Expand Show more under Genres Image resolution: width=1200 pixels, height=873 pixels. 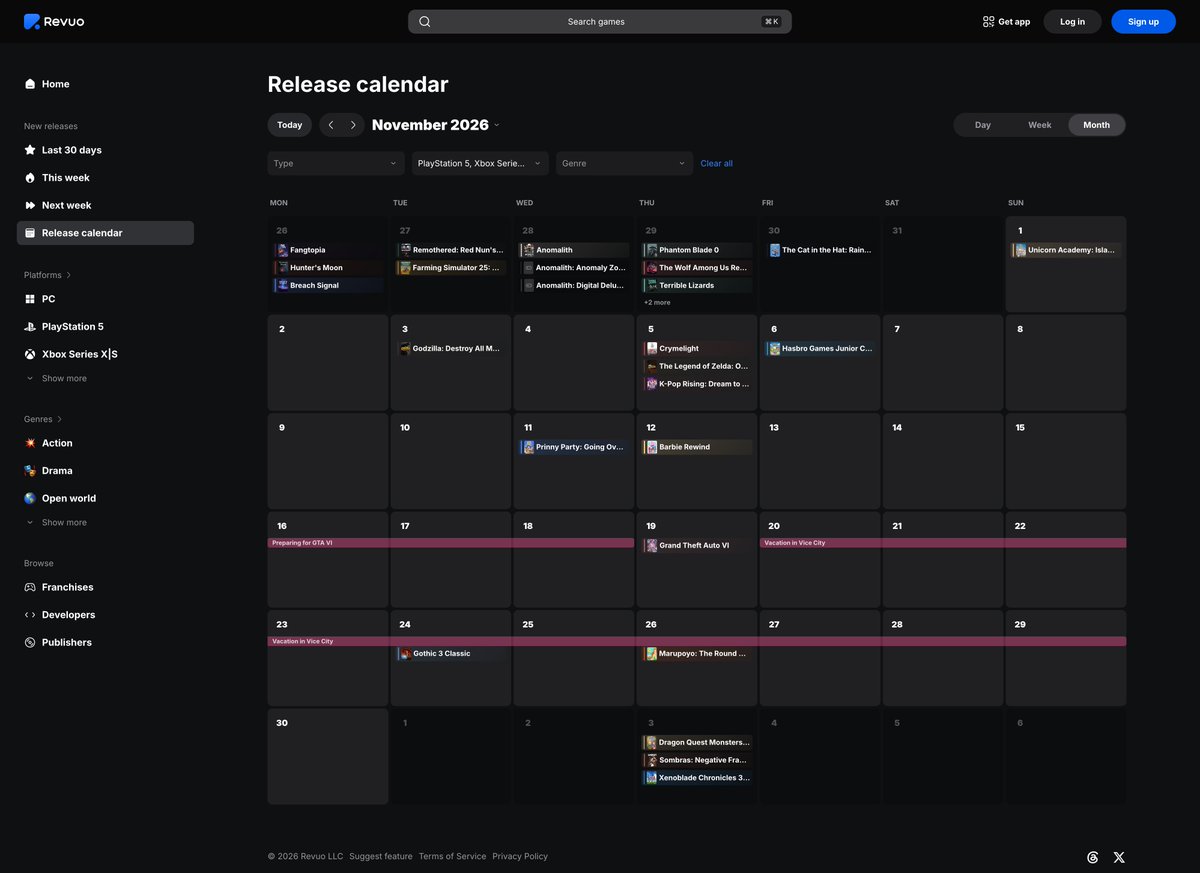tap(57, 523)
